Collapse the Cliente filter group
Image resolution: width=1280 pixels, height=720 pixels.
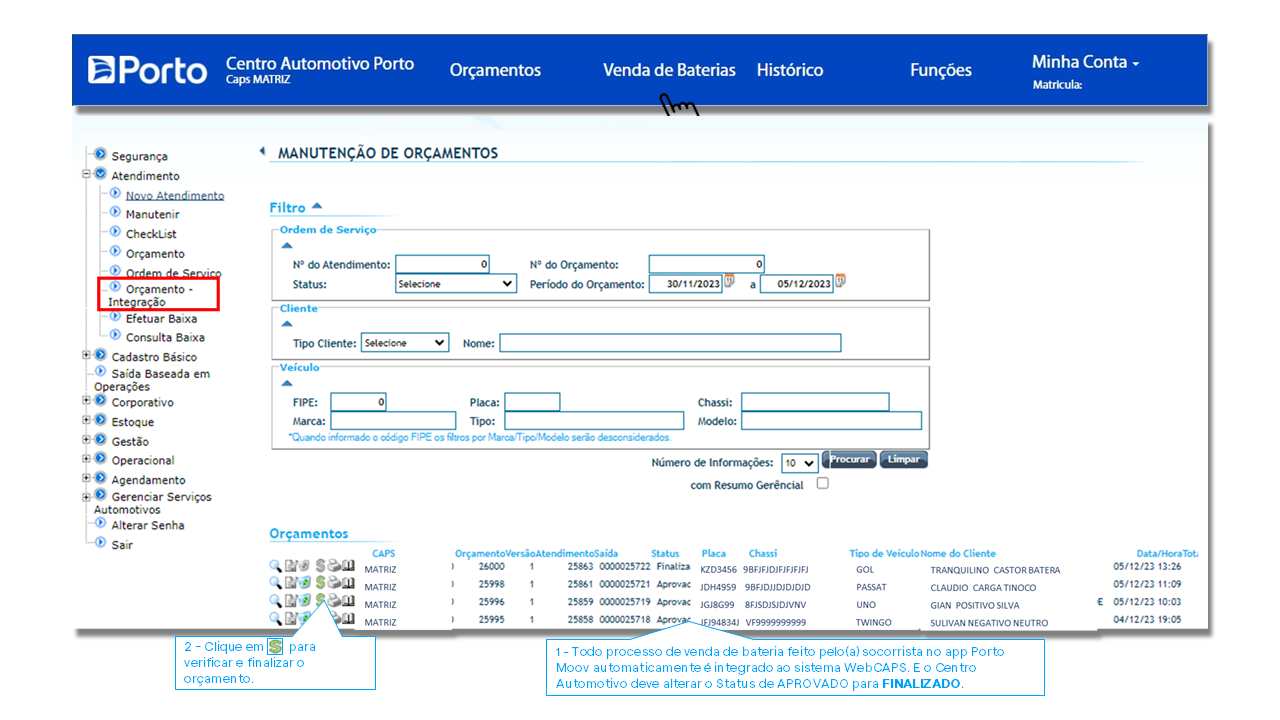(287, 324)
